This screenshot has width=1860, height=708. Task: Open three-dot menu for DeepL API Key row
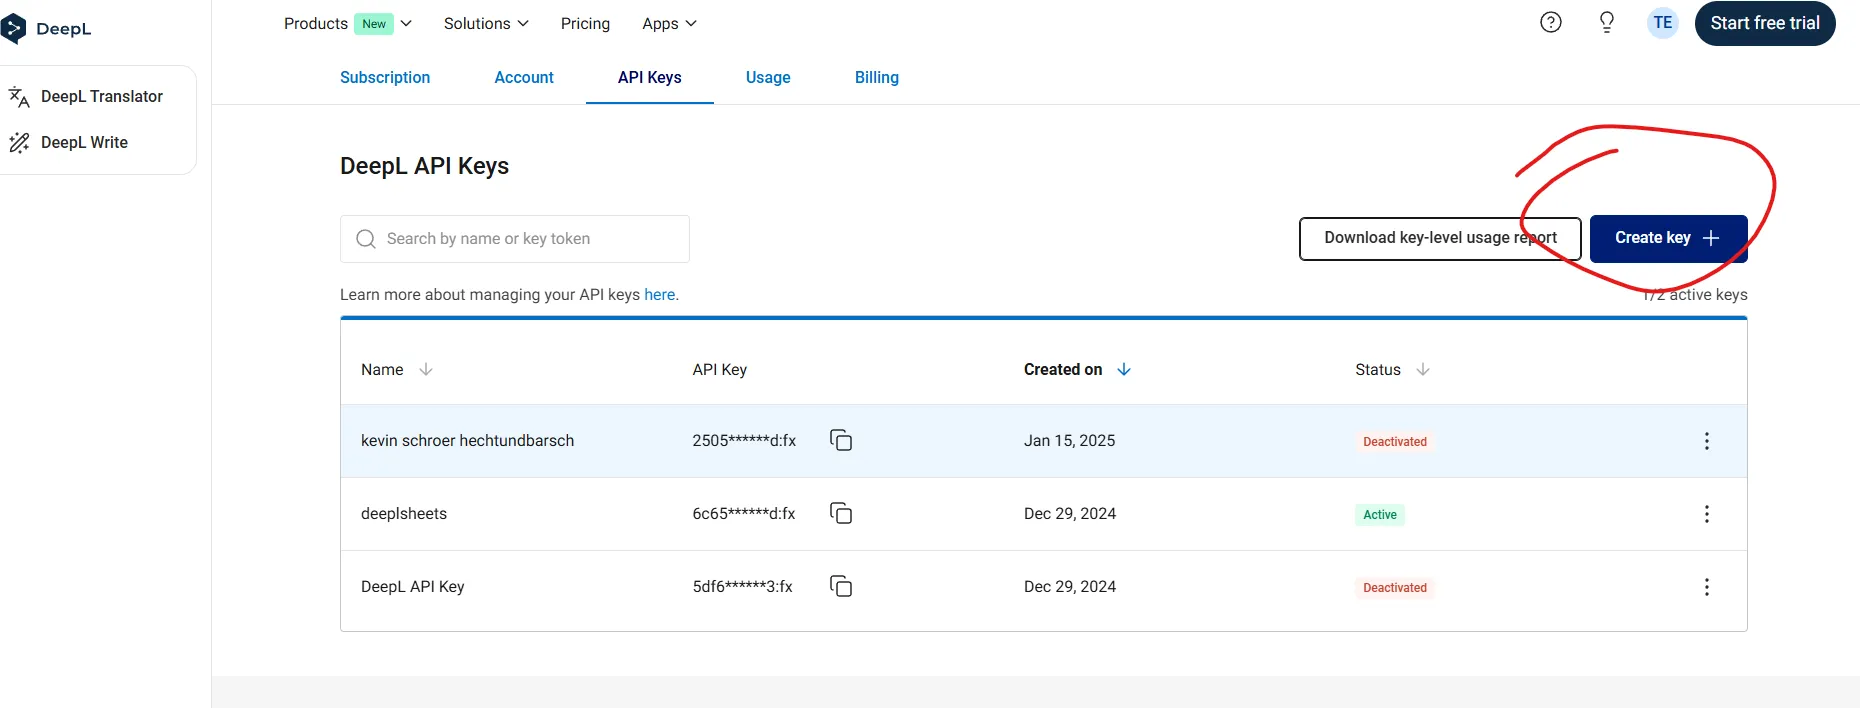point(1706,587)
